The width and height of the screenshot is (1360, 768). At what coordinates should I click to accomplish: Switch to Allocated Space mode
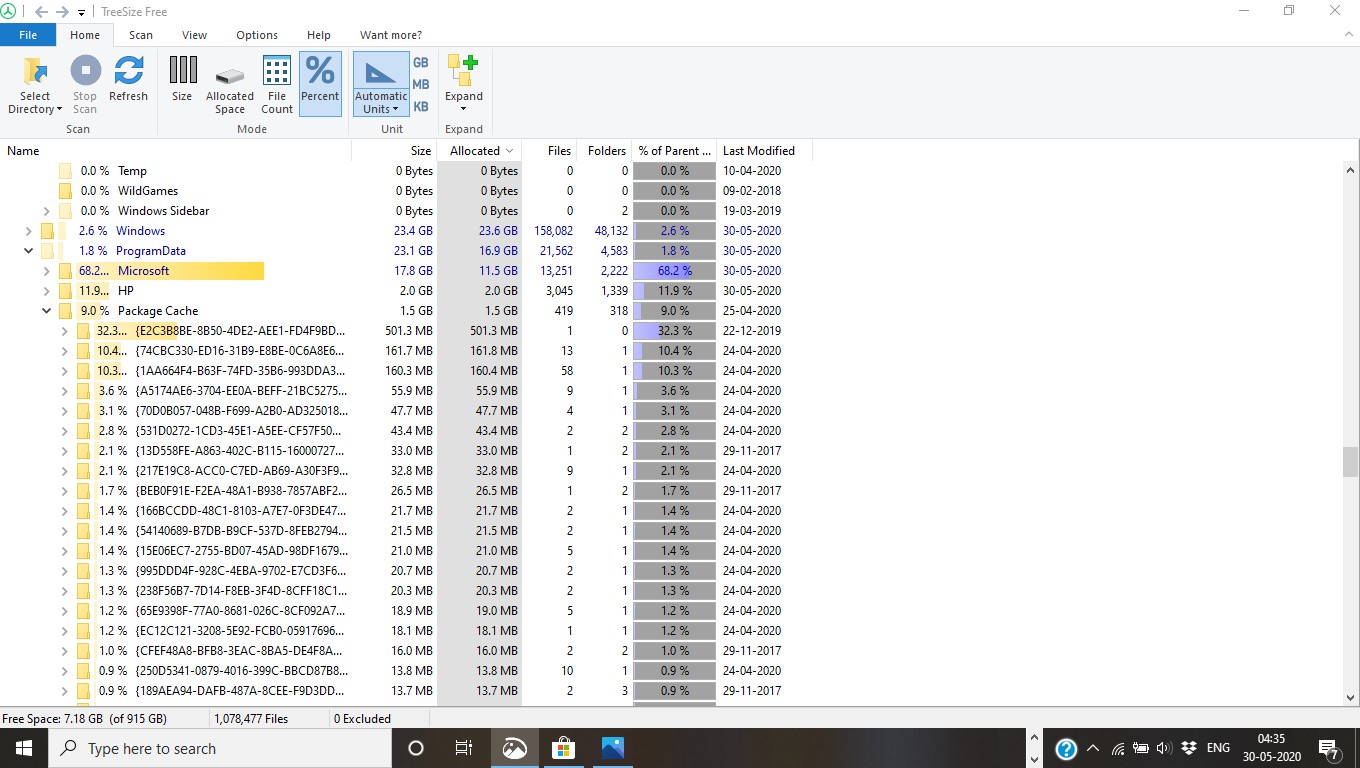point(230,85)
